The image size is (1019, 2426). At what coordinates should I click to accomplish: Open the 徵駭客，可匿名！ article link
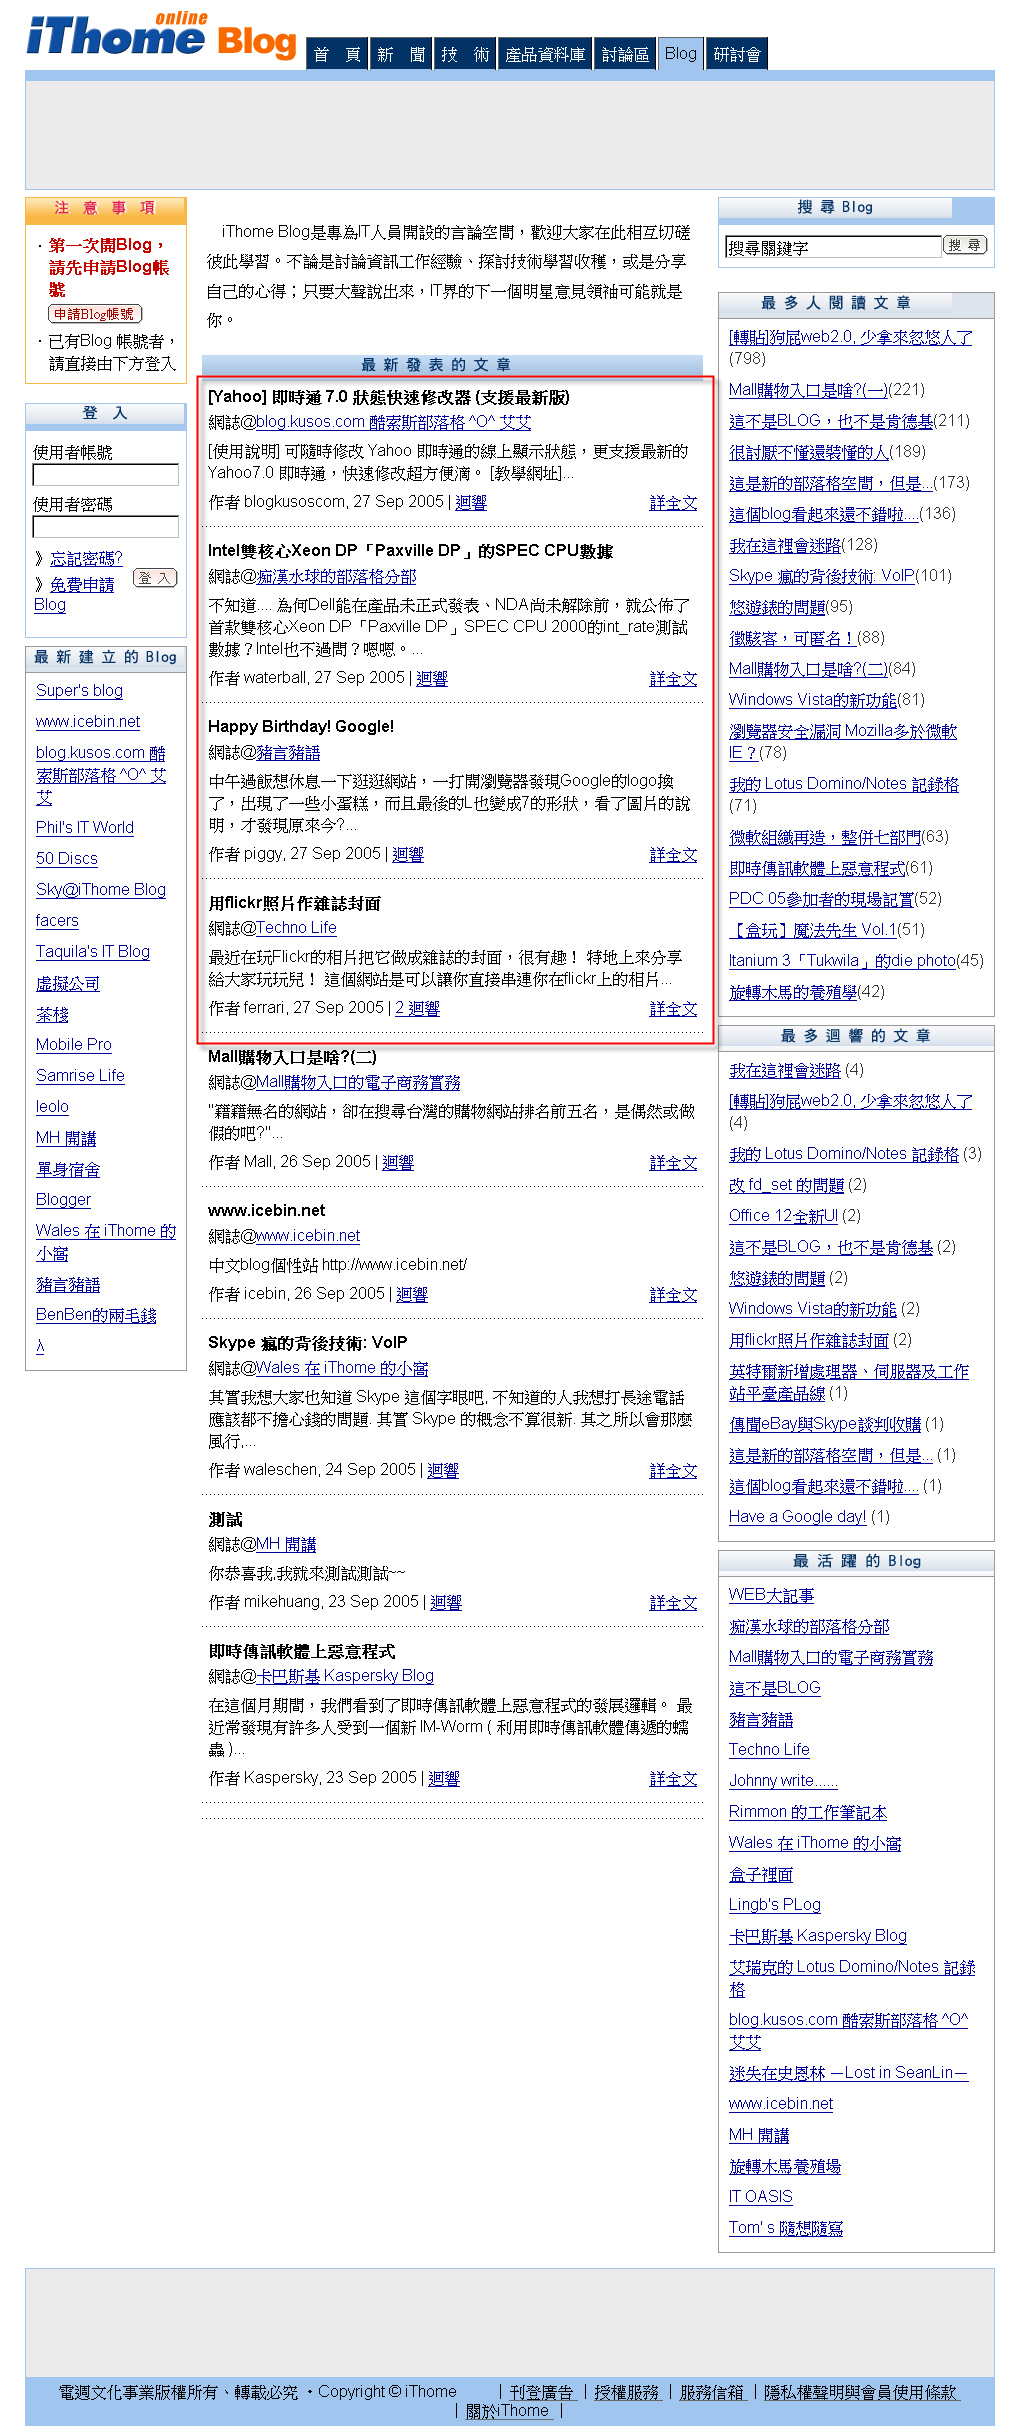click(793, 637)
